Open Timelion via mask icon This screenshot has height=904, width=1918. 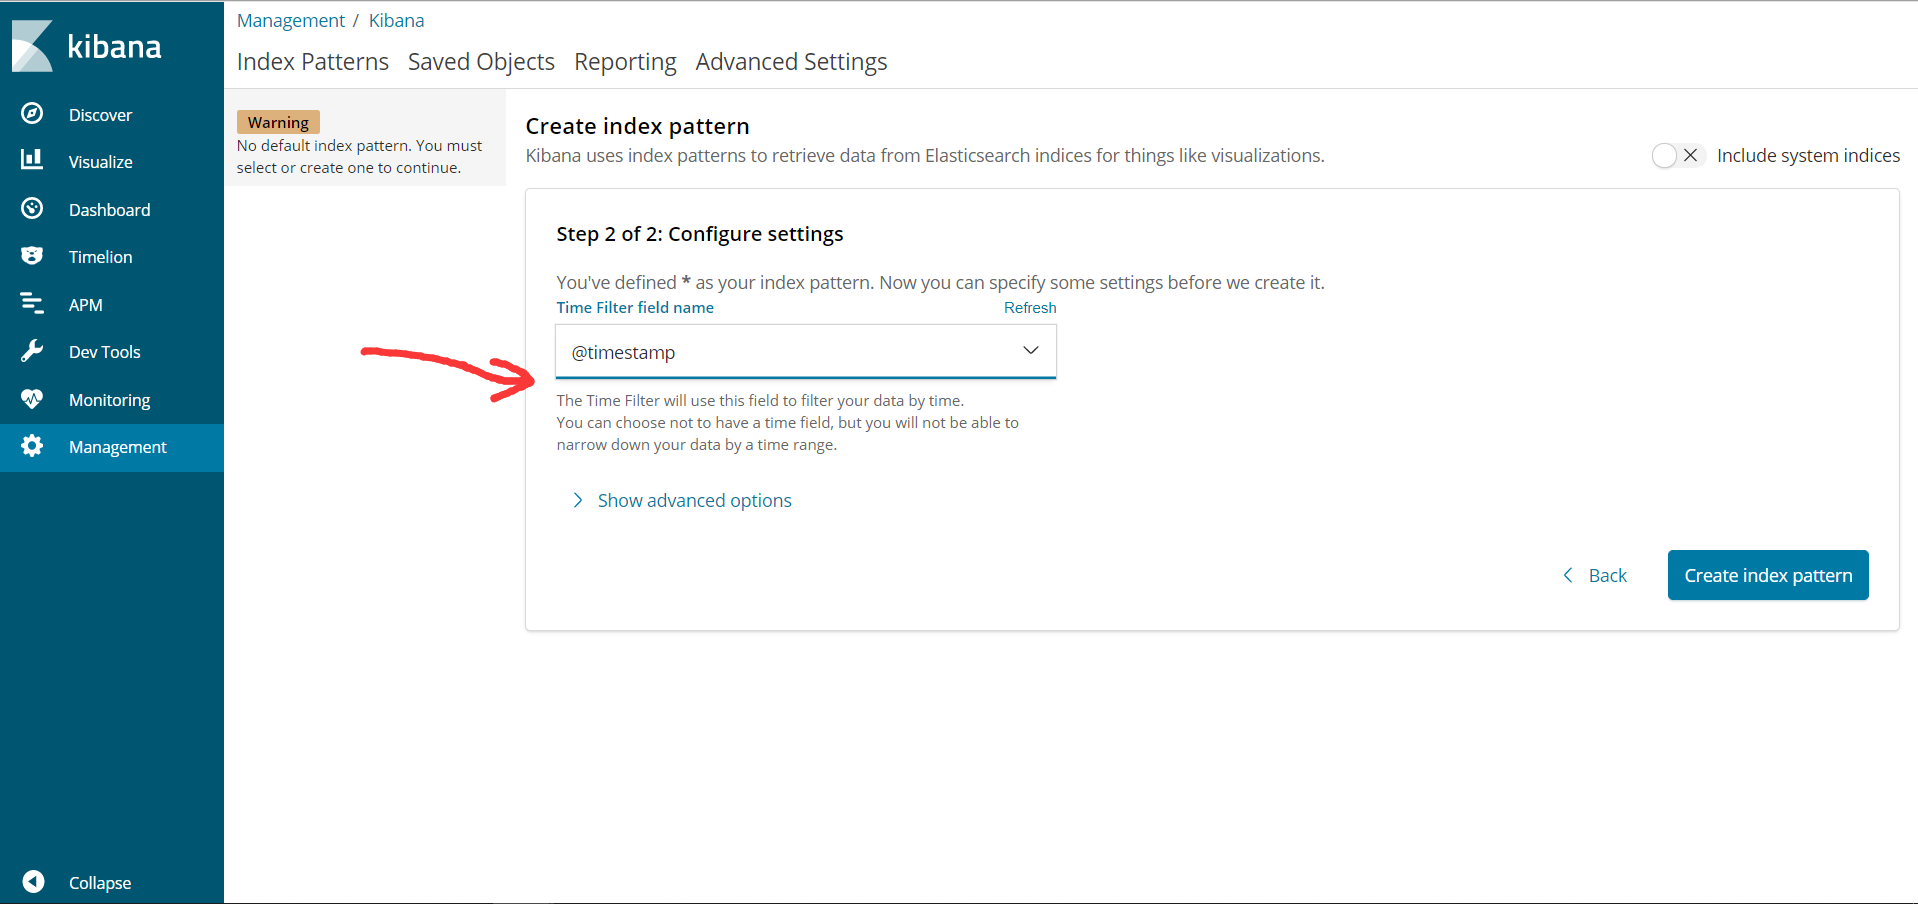[32, 256]
